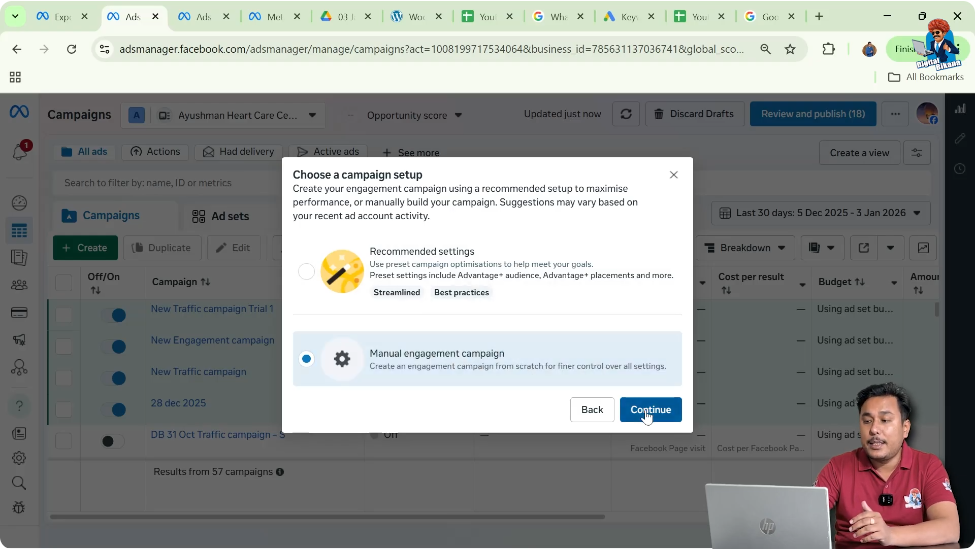Select the Active ads filter
The height and width of the screenshot is (550, 976).
coord(328,151)
